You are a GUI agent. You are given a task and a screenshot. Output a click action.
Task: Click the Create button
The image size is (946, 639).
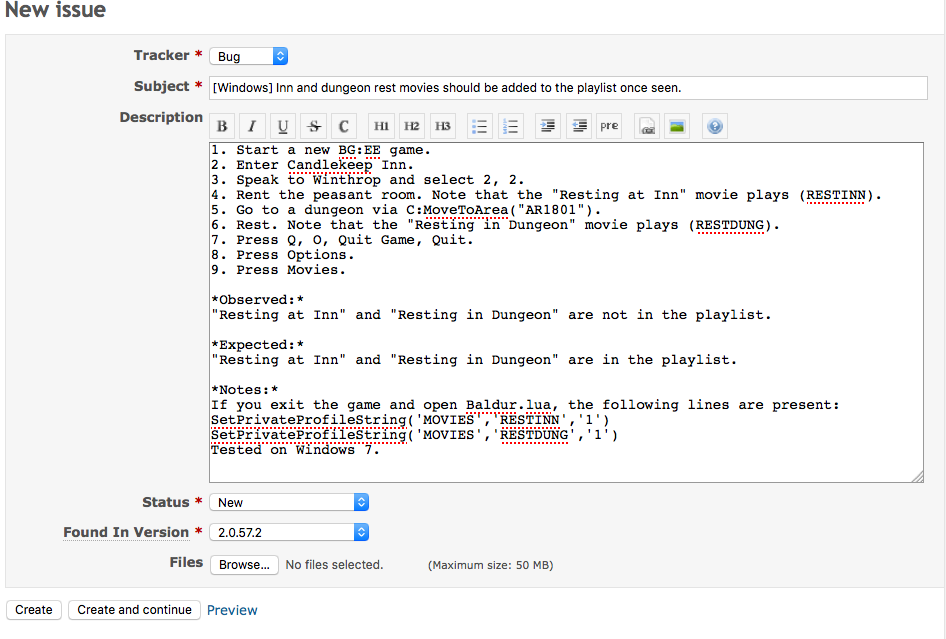(x=34, y=610)
